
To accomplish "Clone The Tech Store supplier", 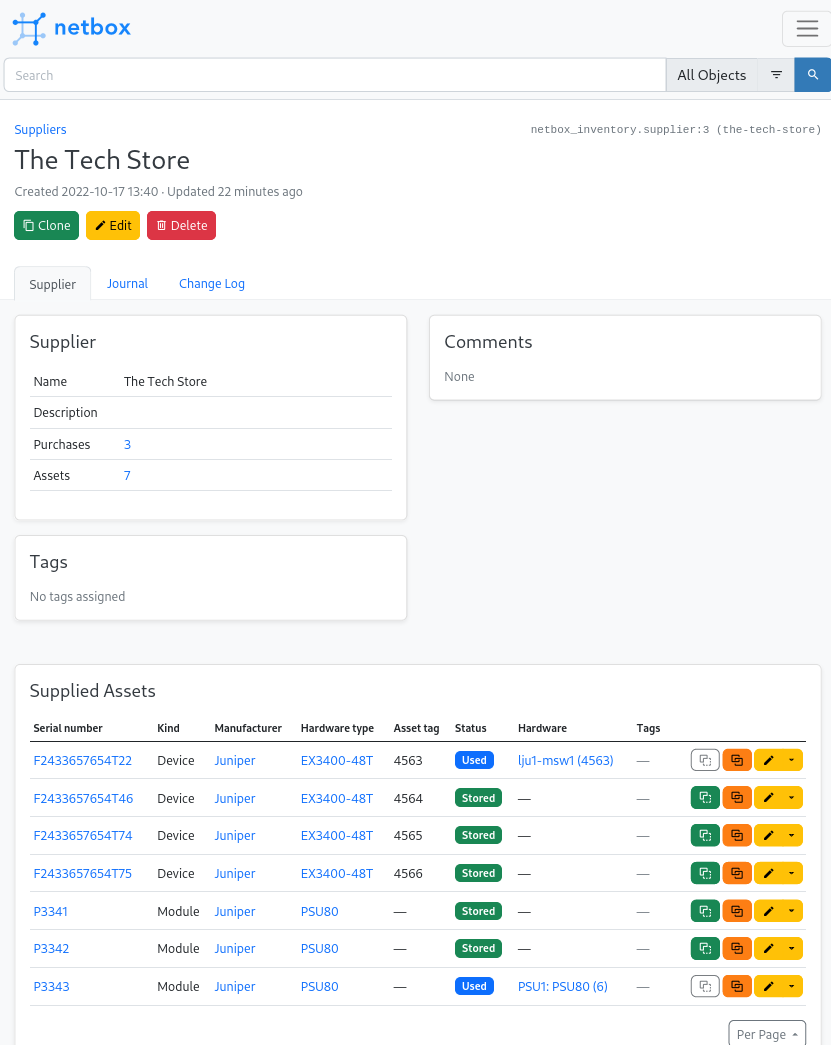I will [x=47, y=225].
